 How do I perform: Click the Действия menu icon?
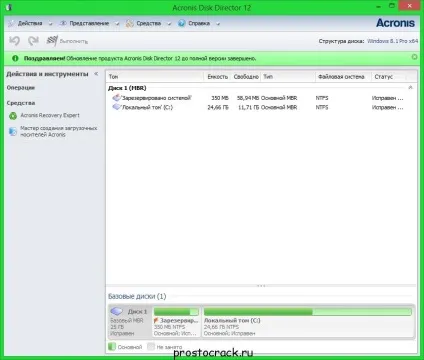(x=11, y=23)
